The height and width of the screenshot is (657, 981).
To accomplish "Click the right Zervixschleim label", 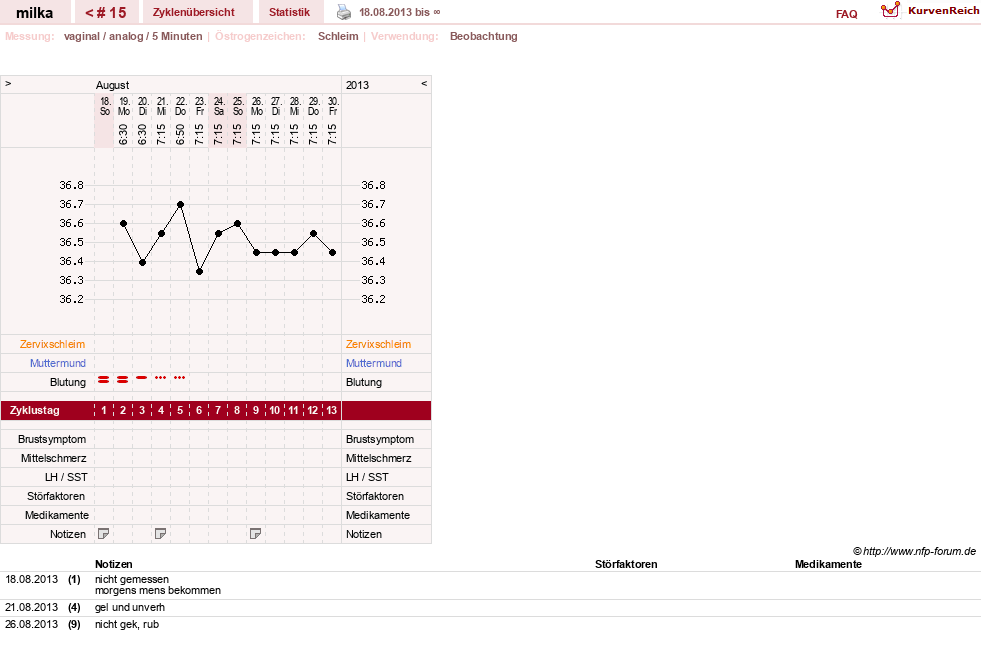I will click(x=379, y=344).
